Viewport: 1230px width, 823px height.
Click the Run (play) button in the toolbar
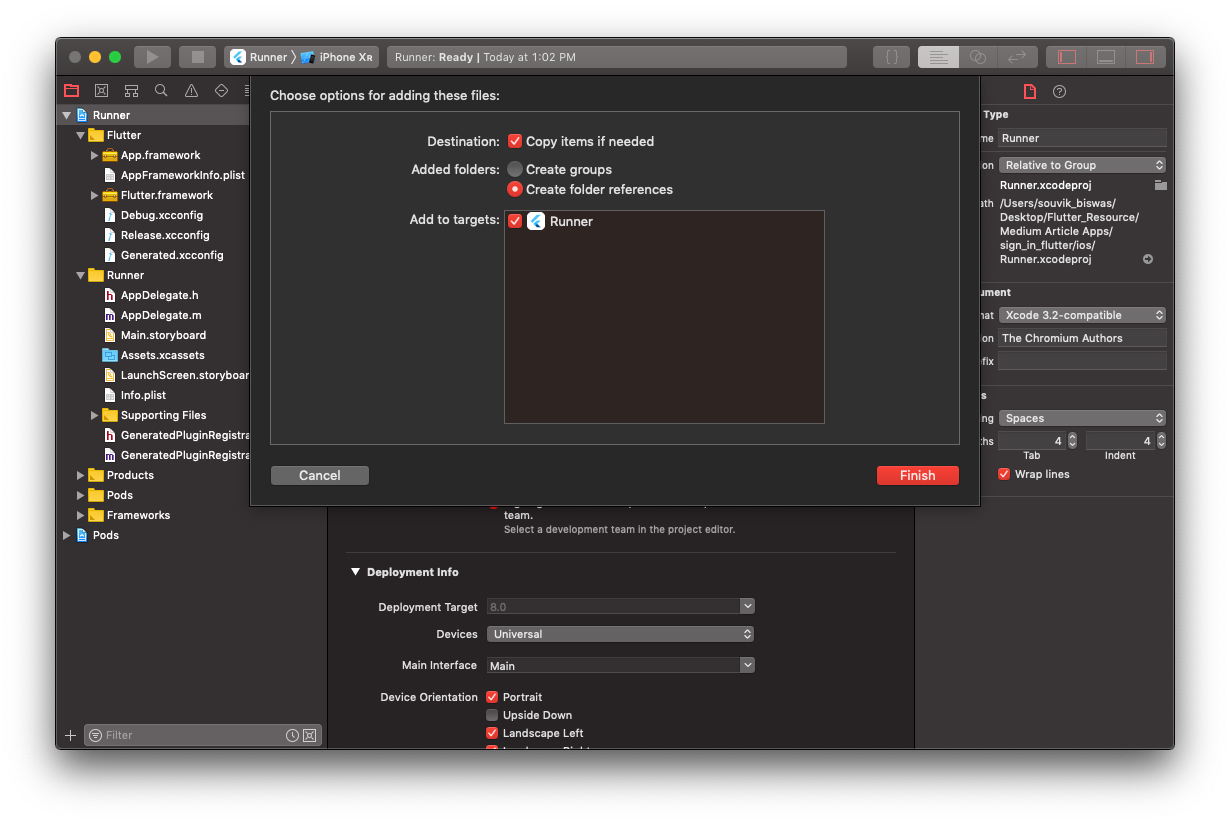click(x=152, y=57)
